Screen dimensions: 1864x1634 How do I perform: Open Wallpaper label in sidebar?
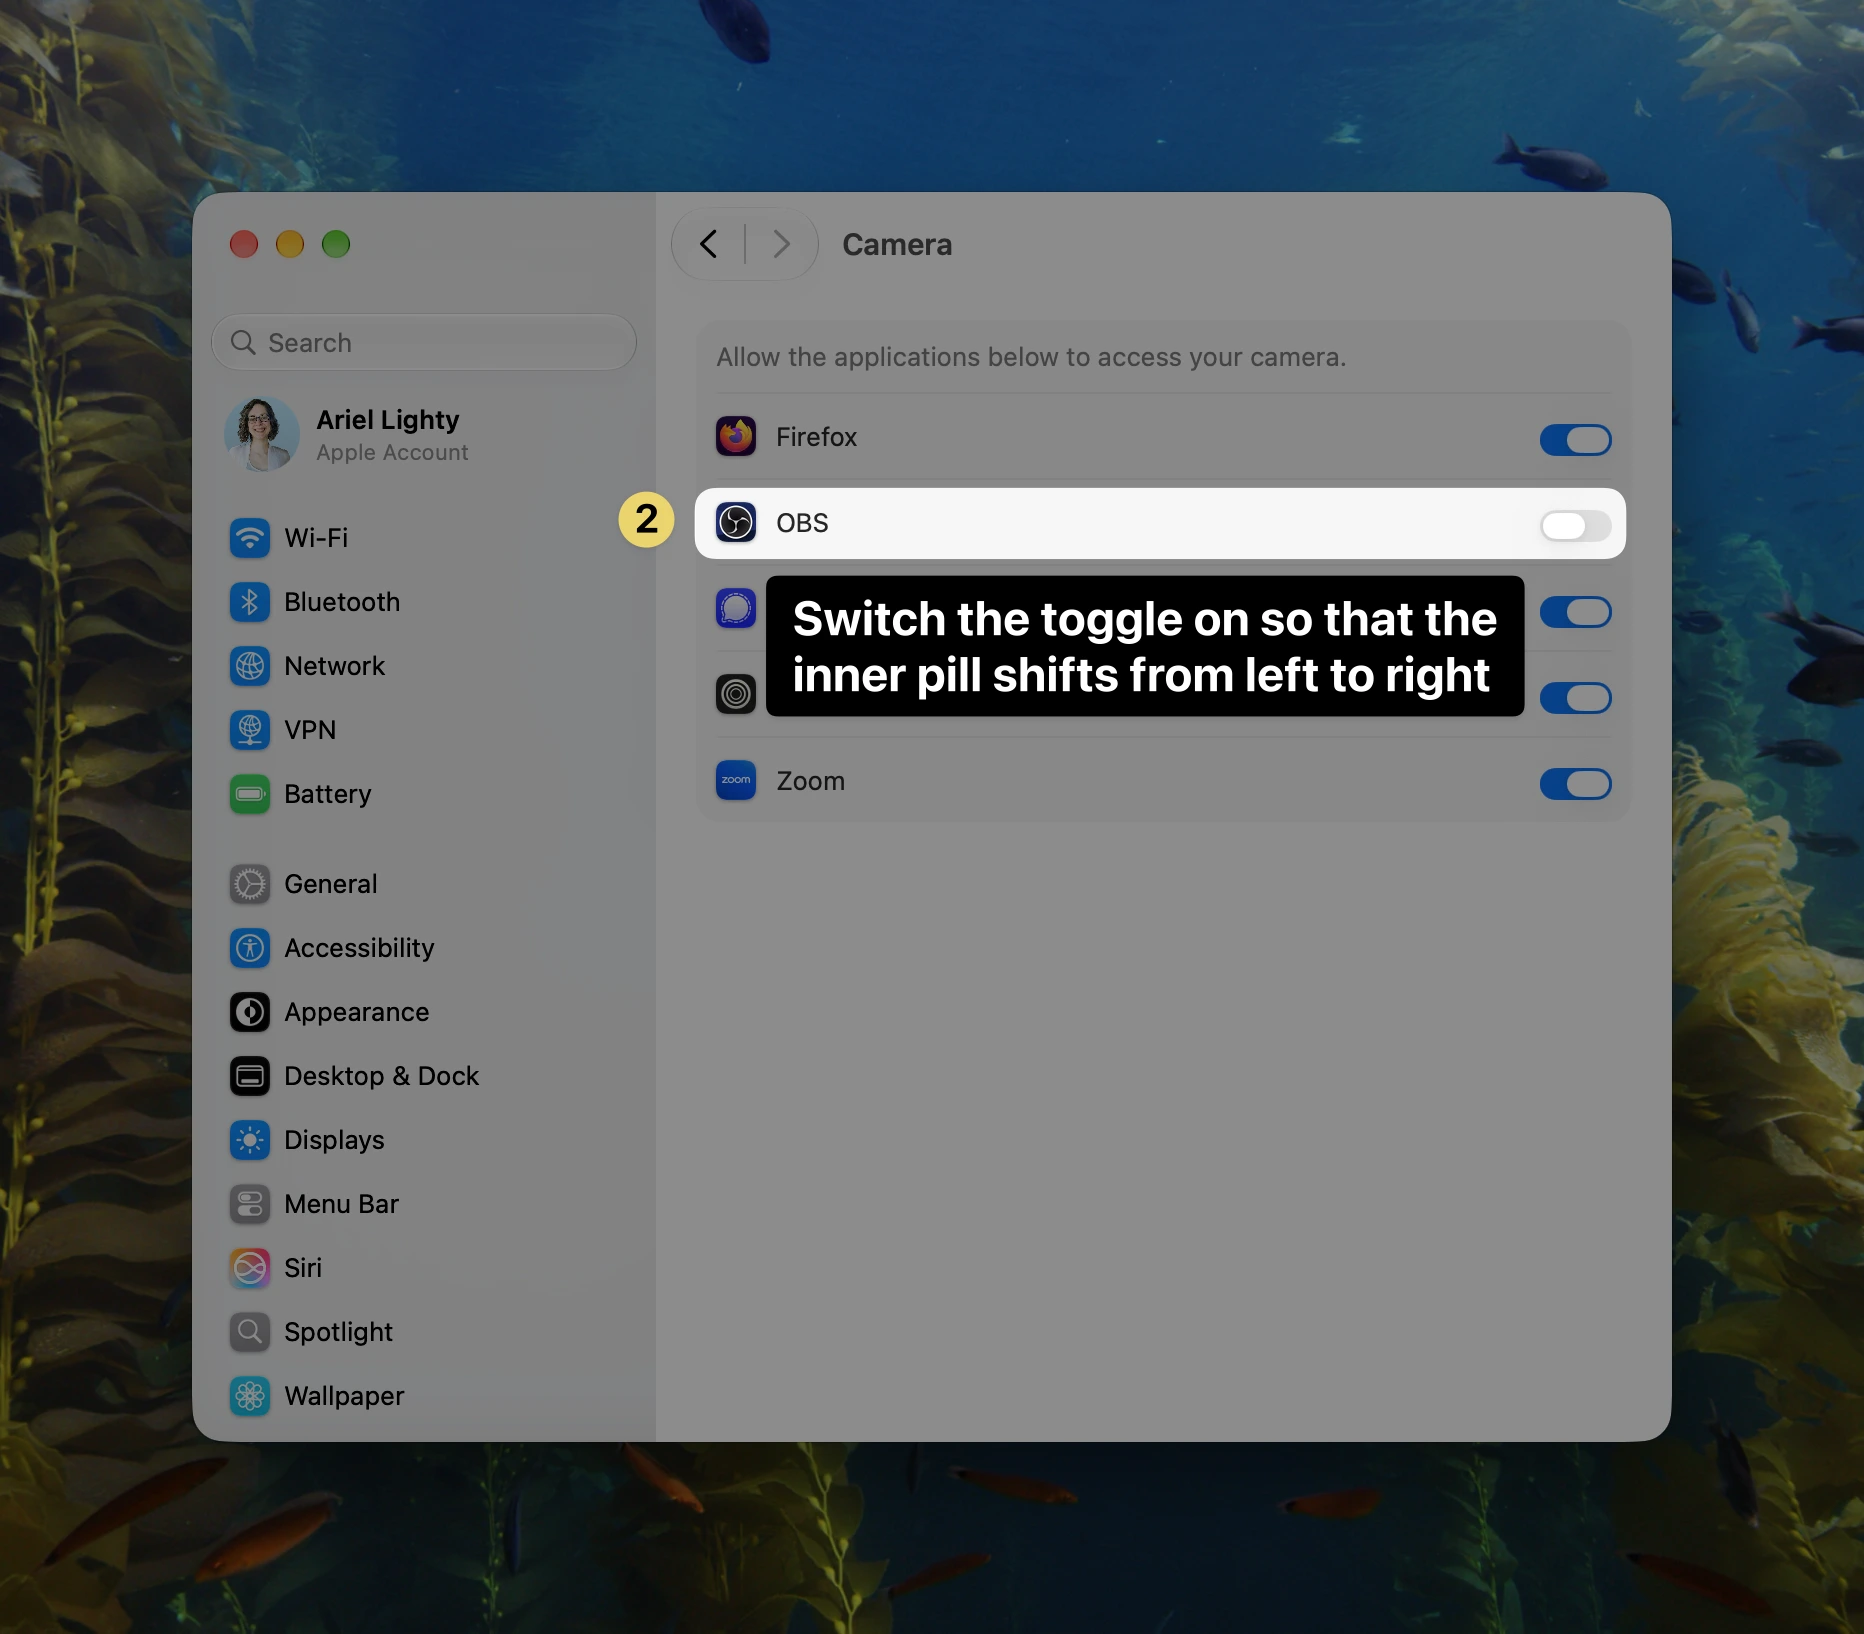pos(344,1396)
